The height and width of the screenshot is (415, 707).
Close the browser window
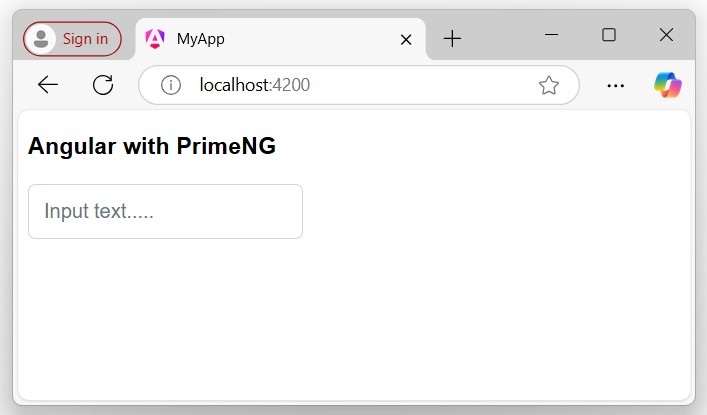[667, 35]
